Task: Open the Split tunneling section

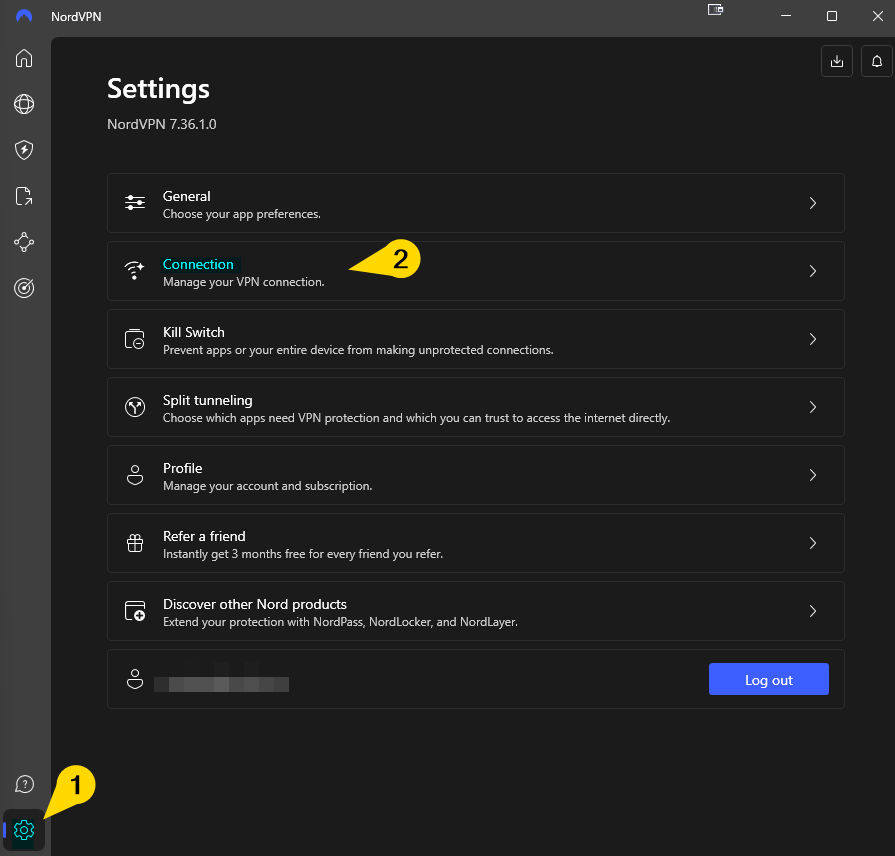Action: point(475,407)
